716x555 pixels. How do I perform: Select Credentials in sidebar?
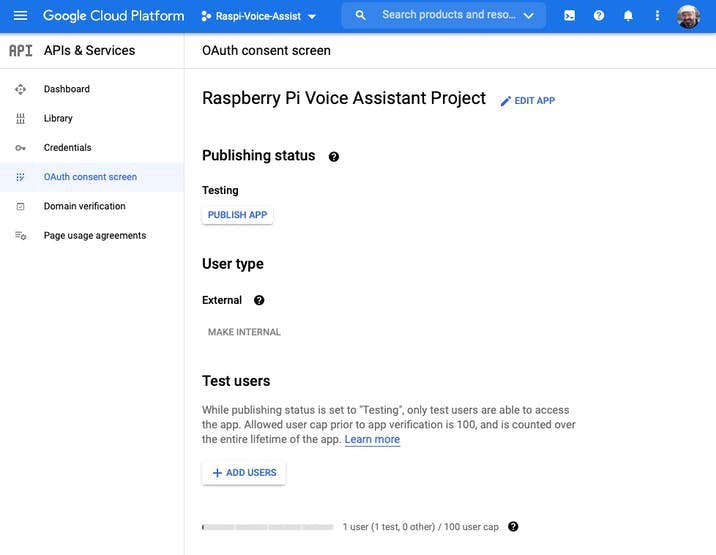pyautogui.click(x=67, y=147)
